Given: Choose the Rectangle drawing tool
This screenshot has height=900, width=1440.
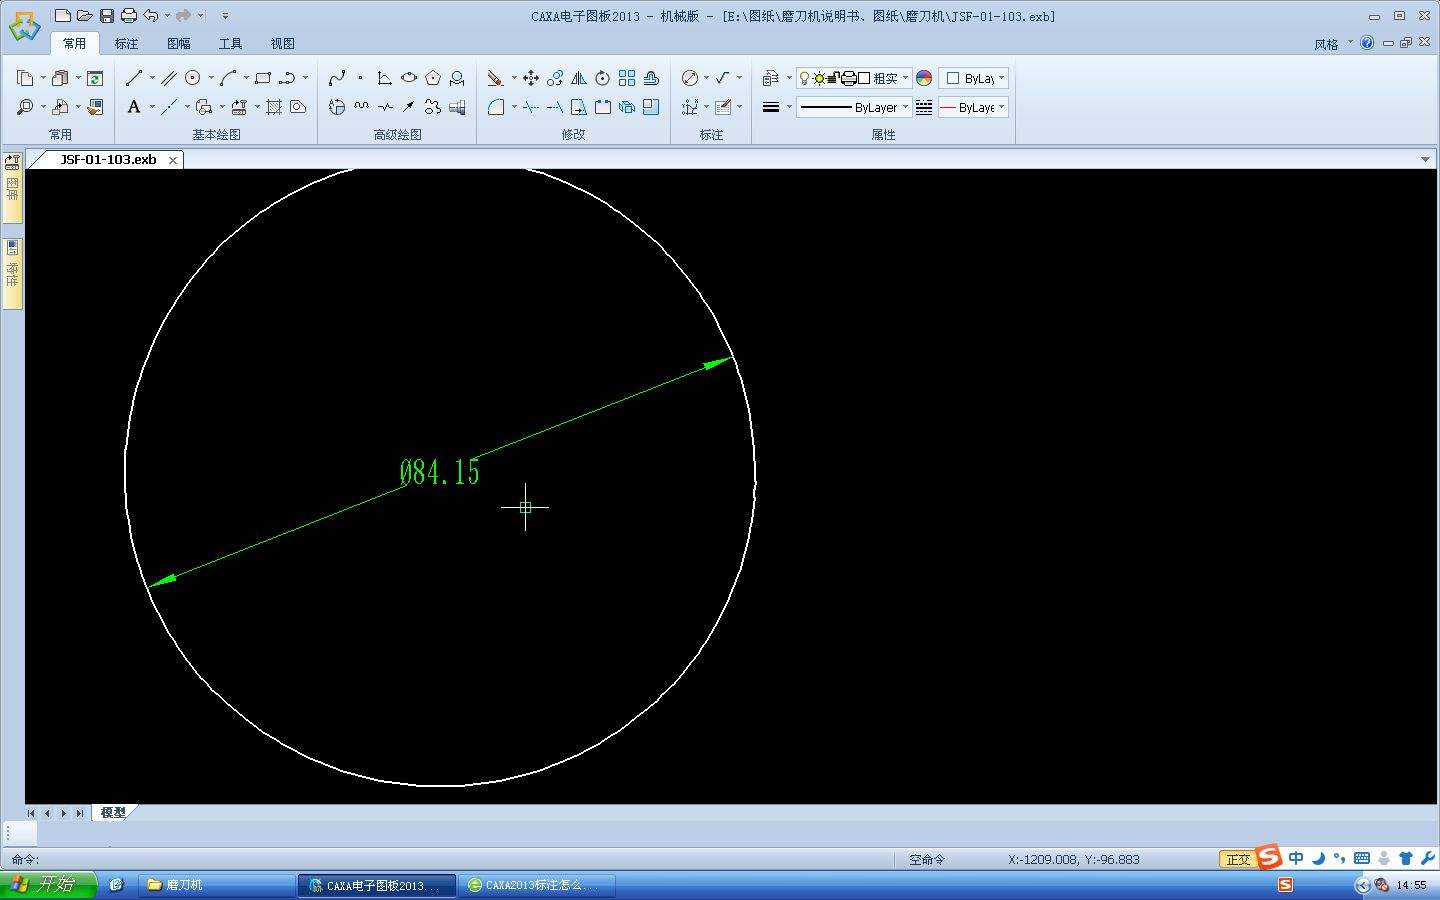Looking at the screenshot, I should point(263,78).
